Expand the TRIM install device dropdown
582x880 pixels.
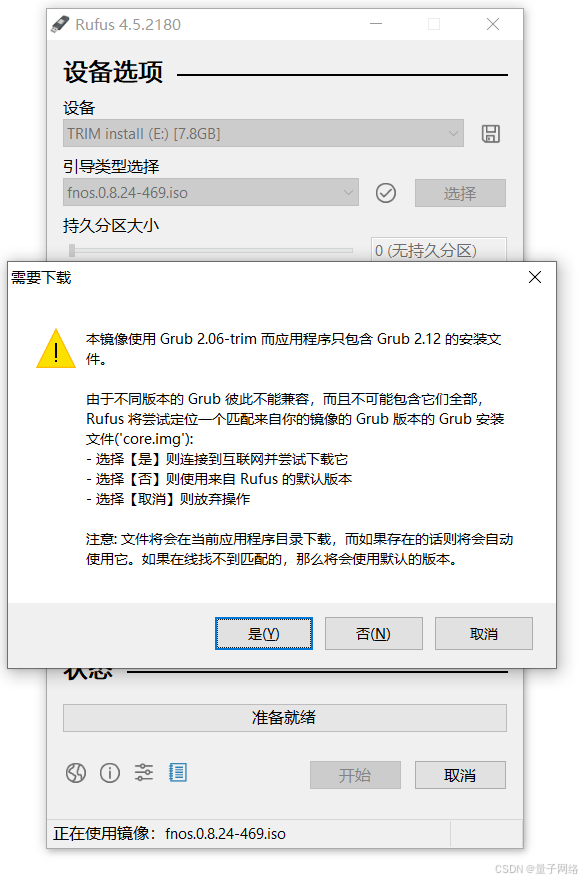click(x=263, y=134)
